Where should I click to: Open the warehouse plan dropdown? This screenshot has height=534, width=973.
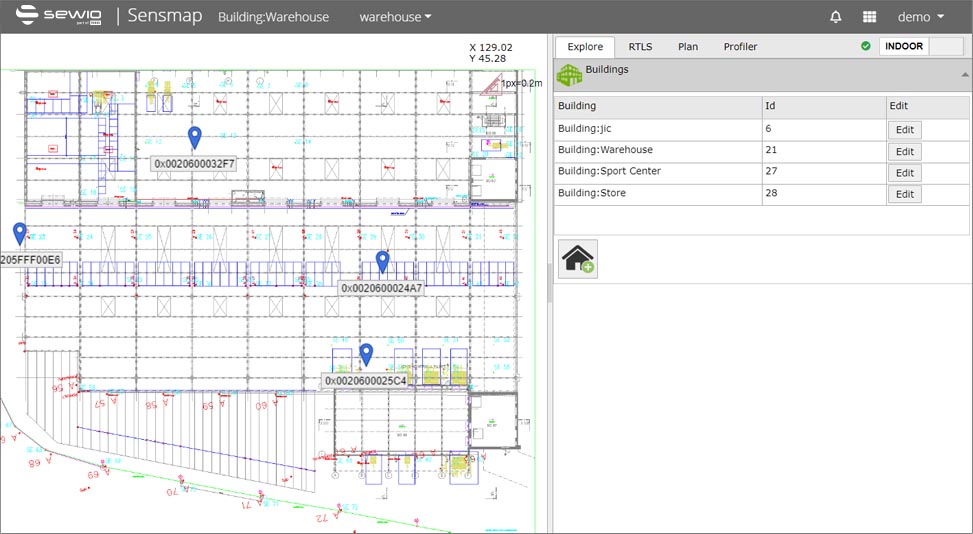click(396, 17)
